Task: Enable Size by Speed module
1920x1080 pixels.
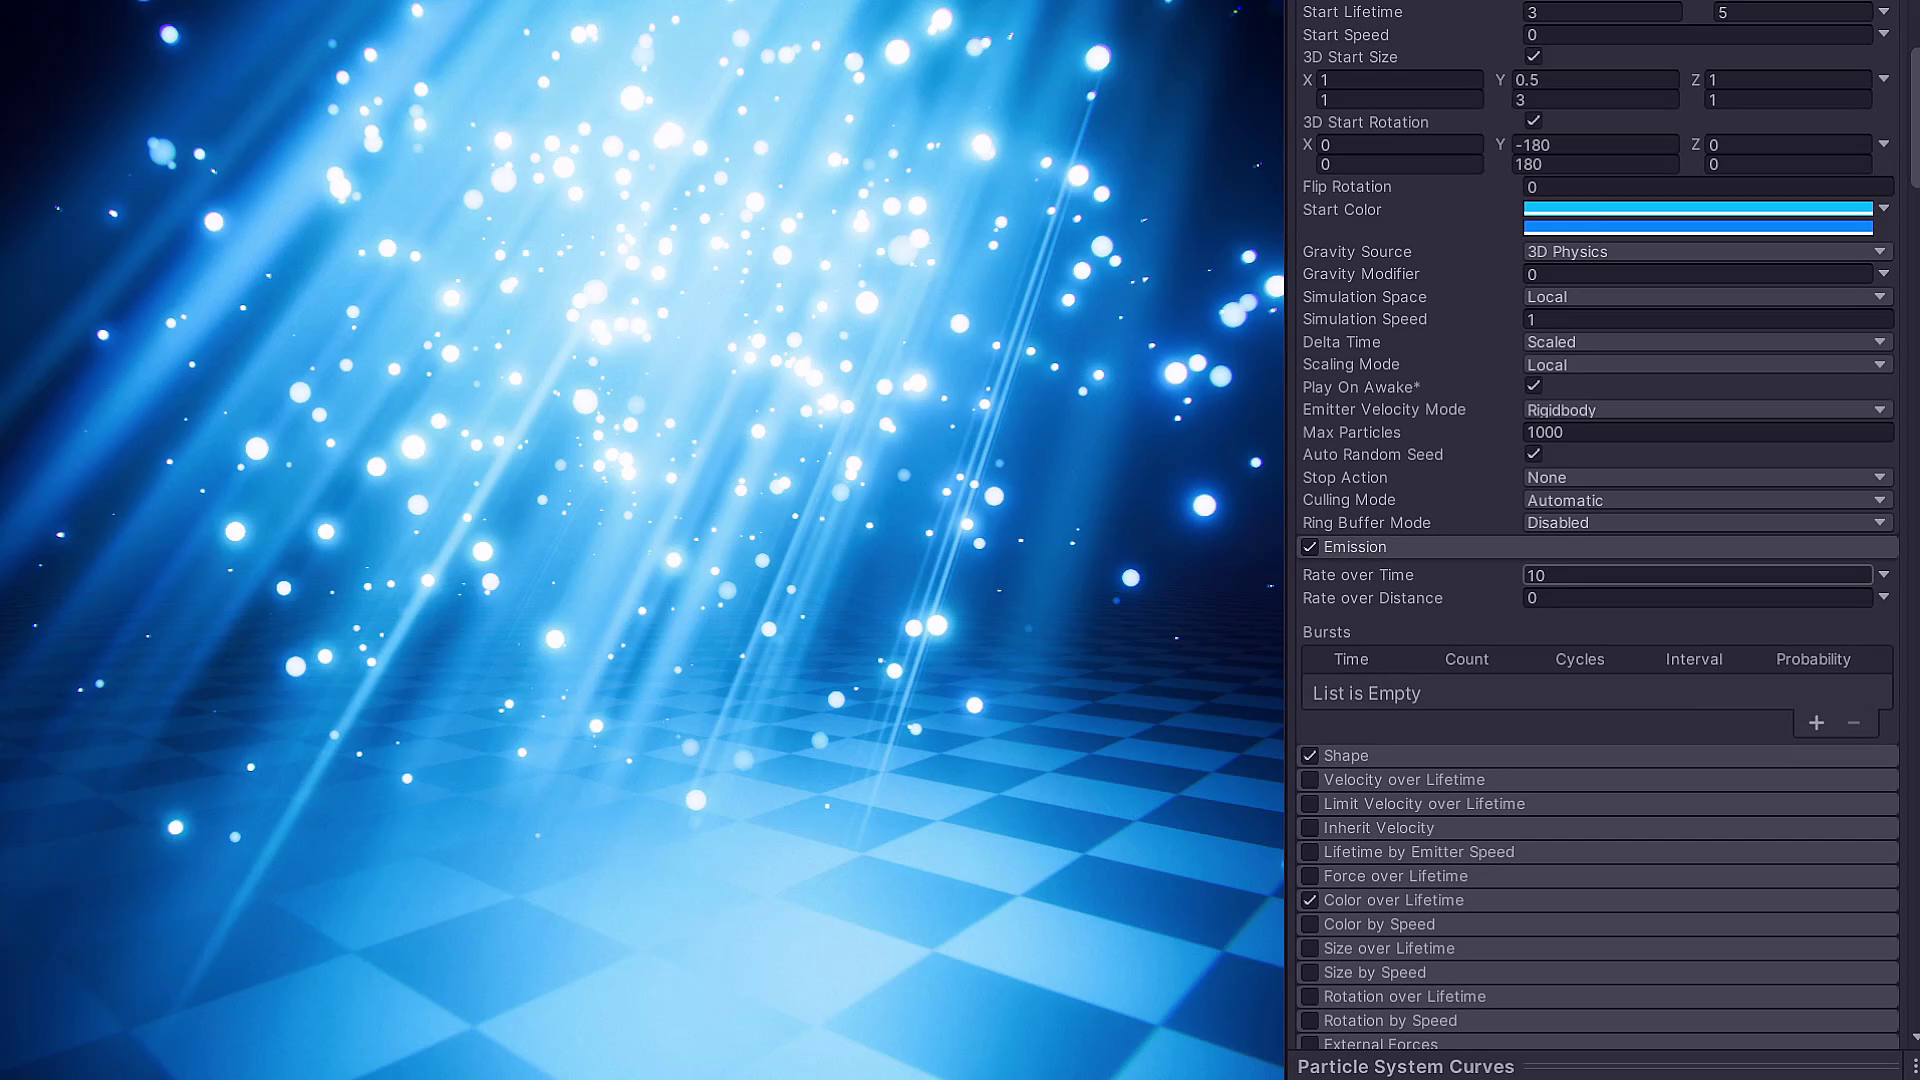Action: (x=1309, y=972)
